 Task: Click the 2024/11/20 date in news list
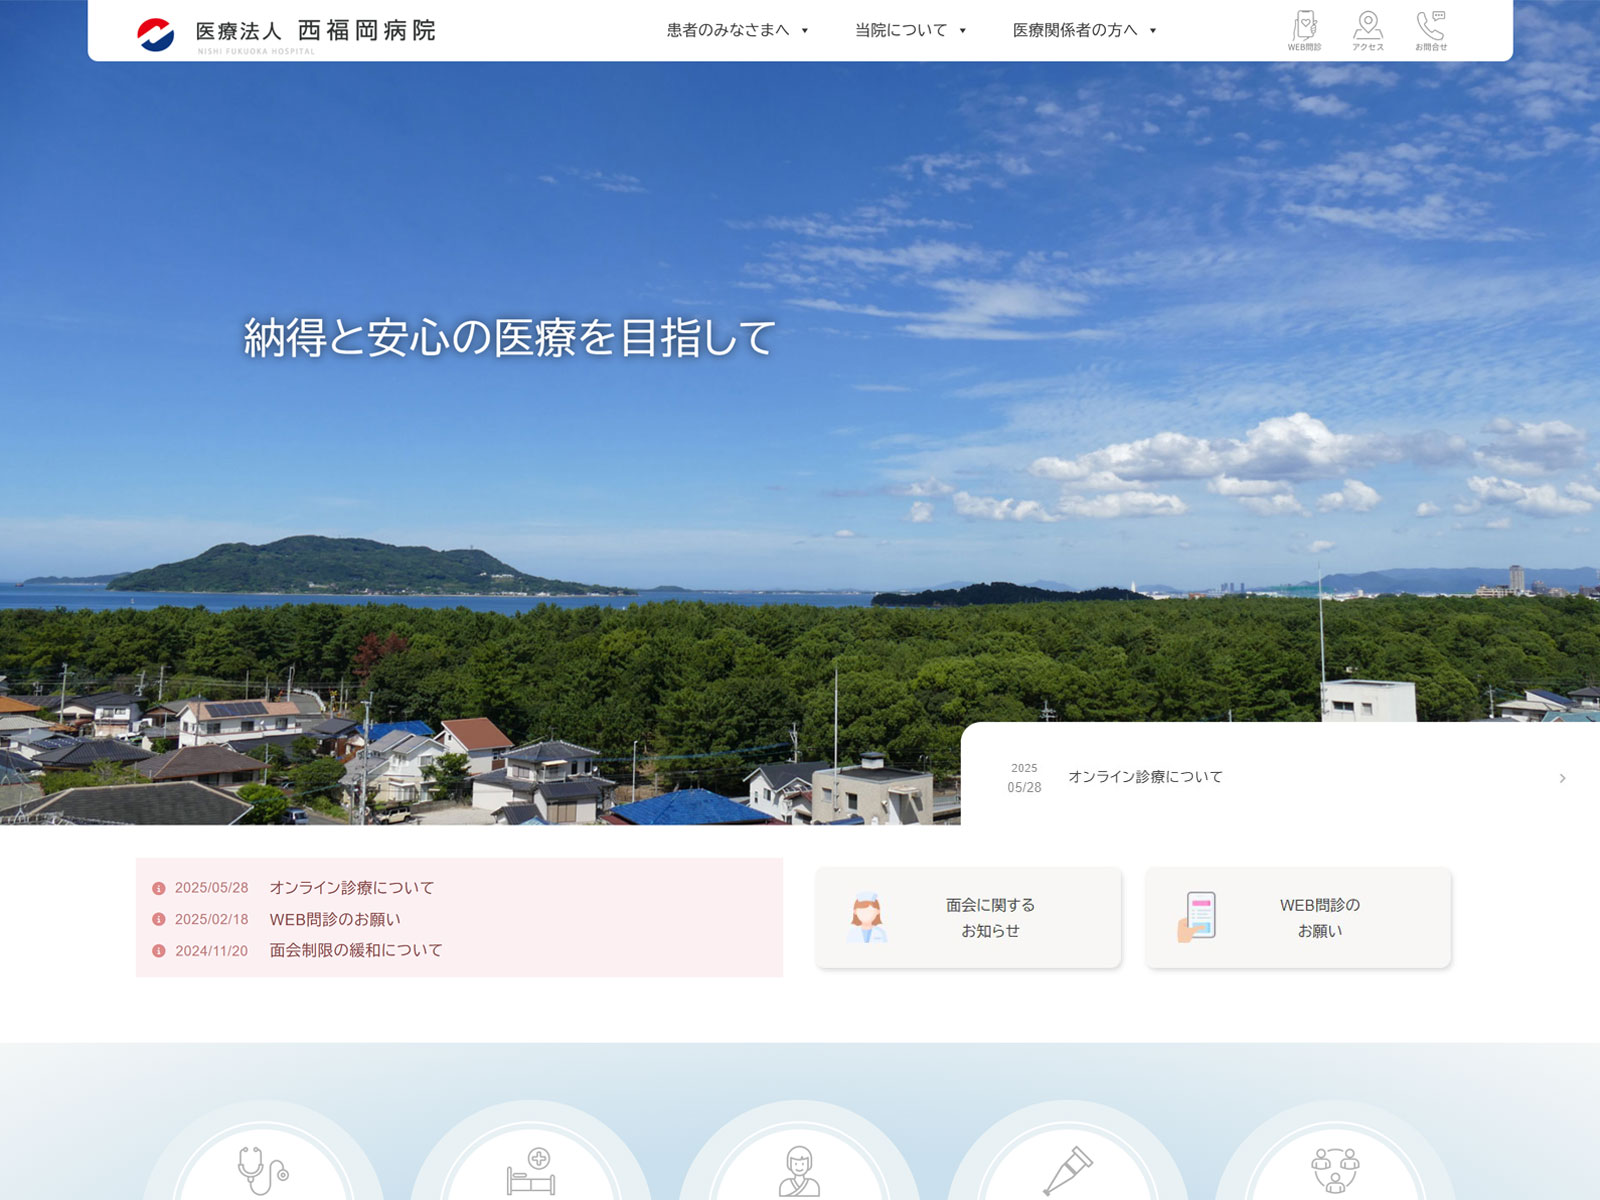[211, 951]
